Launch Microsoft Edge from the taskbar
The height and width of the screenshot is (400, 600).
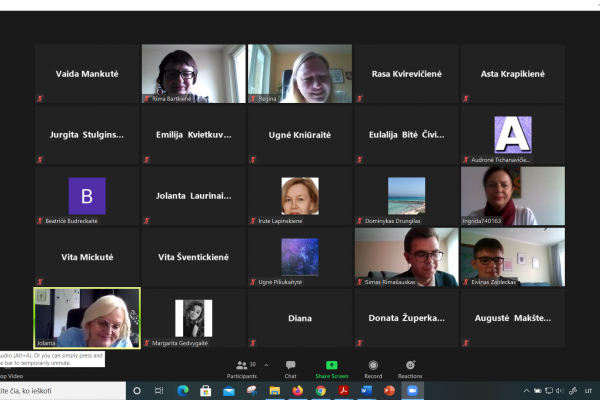[183, 391]
